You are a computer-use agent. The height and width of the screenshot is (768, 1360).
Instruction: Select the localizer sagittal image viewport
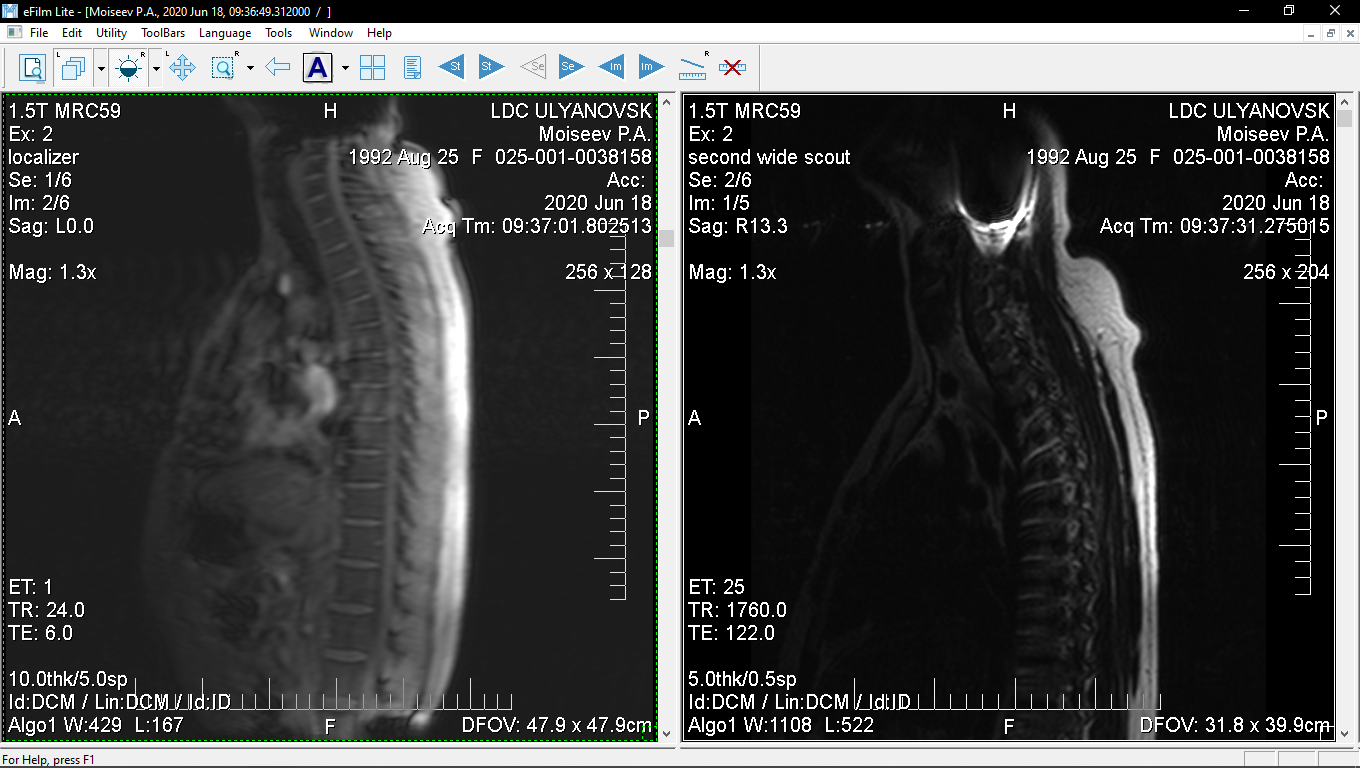coord(329,418)
